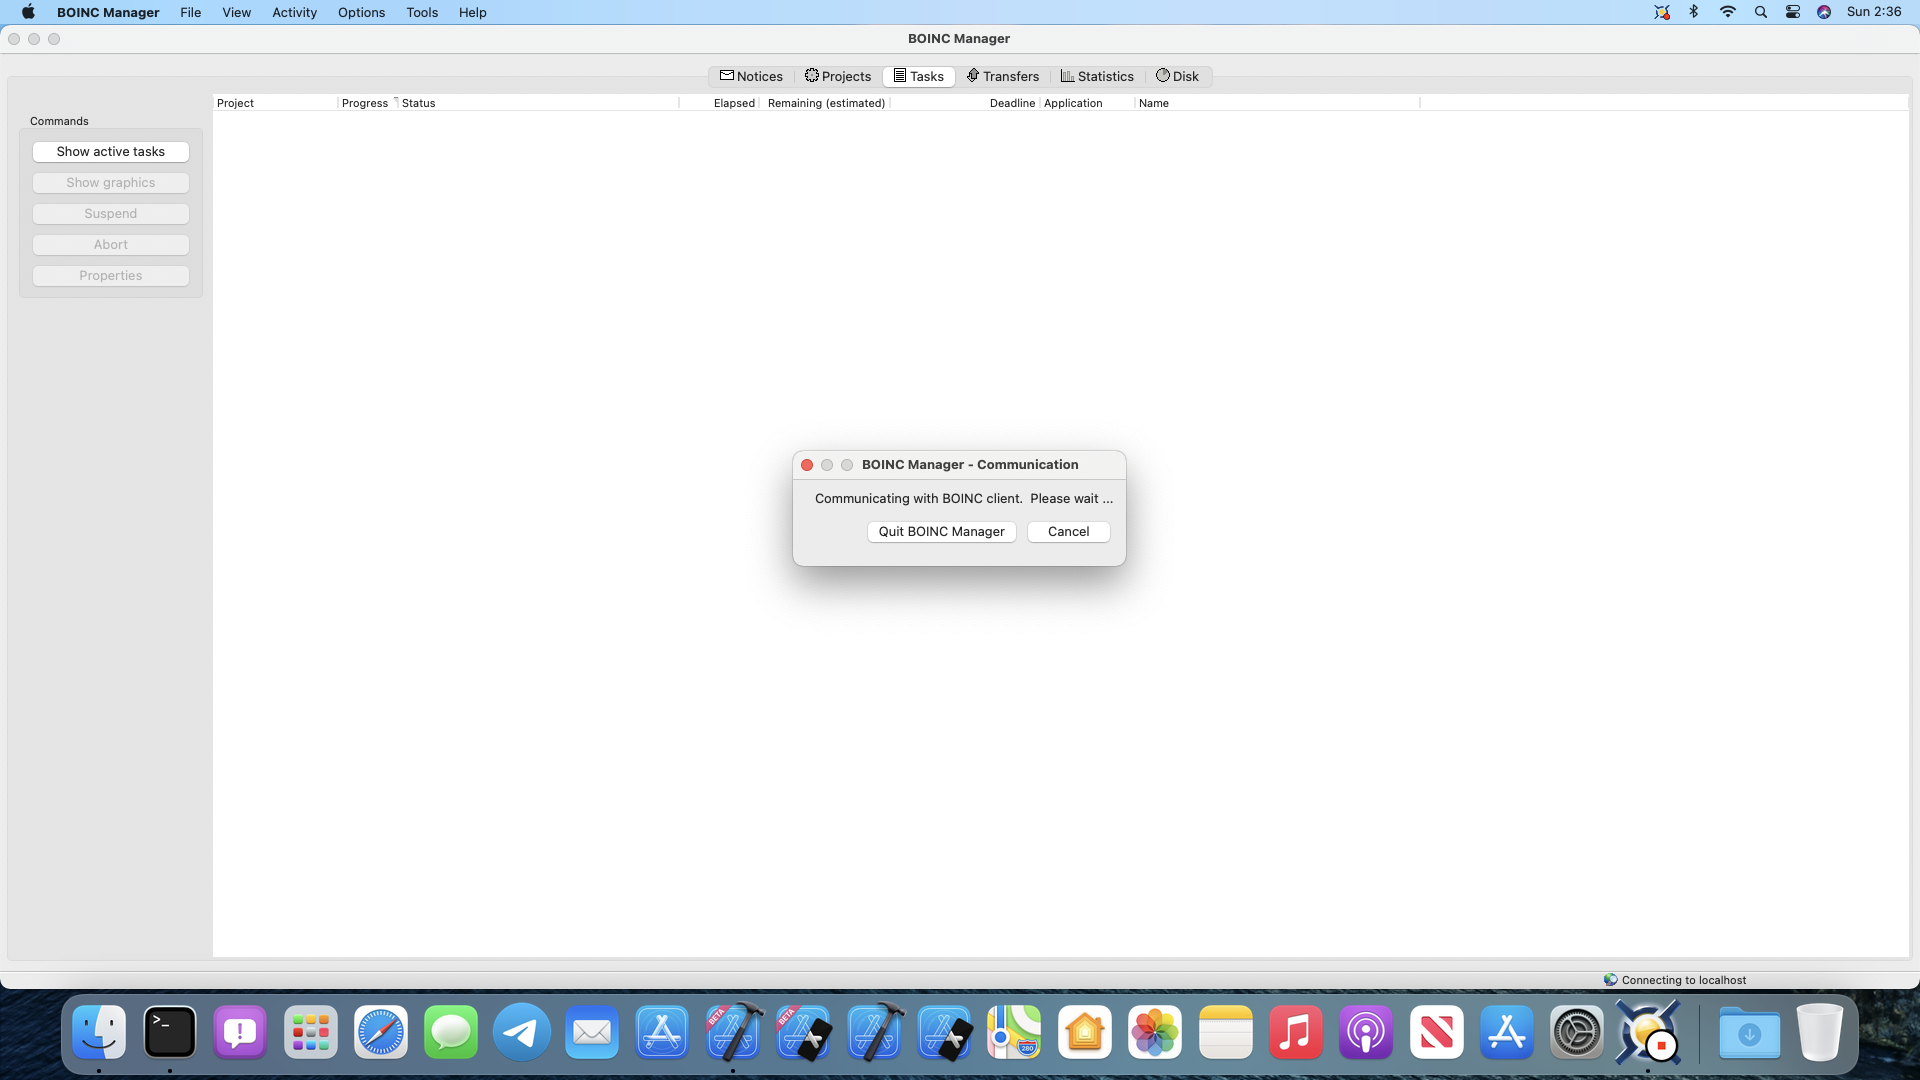1920x1080 pixels.
Task: Click Quit BOINC Manager in the dialog
Action: coord(941,531)
